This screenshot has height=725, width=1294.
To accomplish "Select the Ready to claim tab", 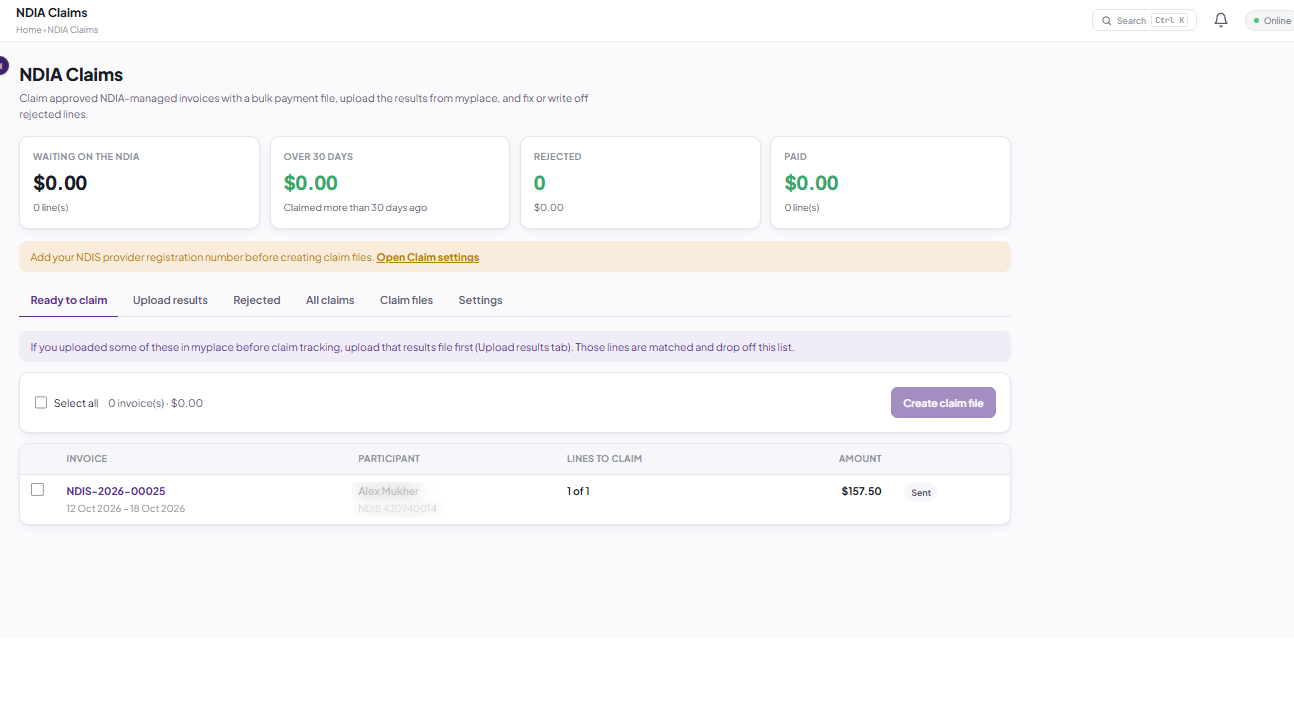I will pyautogui.click(x=69, y=300).
